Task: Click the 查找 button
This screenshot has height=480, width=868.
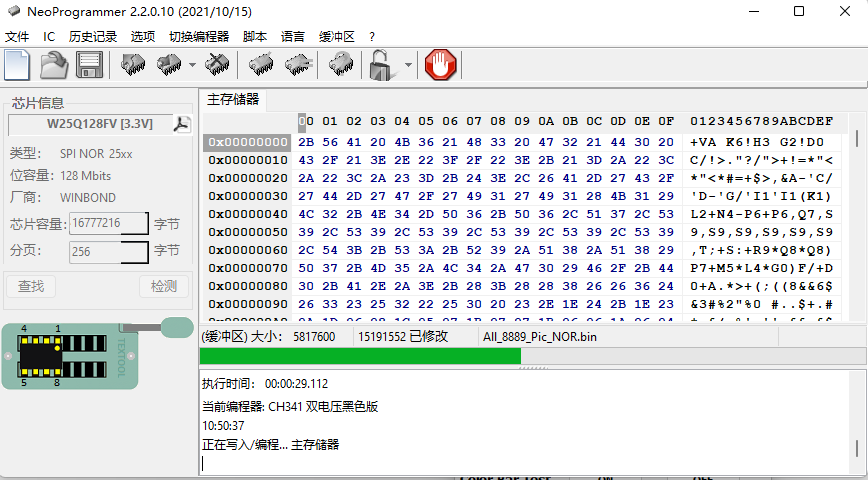Action: point(31,287)
